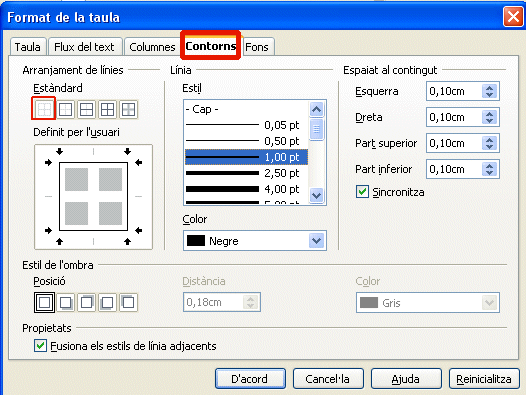Click the Dreta spacing input field

[455, 117]
